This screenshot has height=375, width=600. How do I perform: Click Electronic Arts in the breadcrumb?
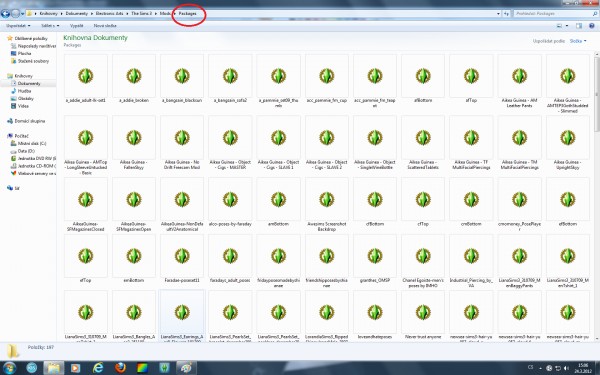pos(109,13)
